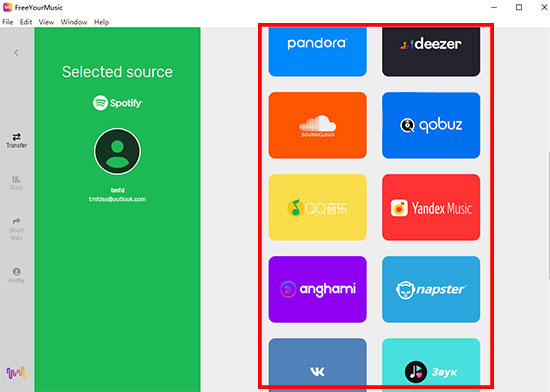Open the Profile section in sidebar
The width and height of the screenshot is (550, 392).
click(16, 275)
